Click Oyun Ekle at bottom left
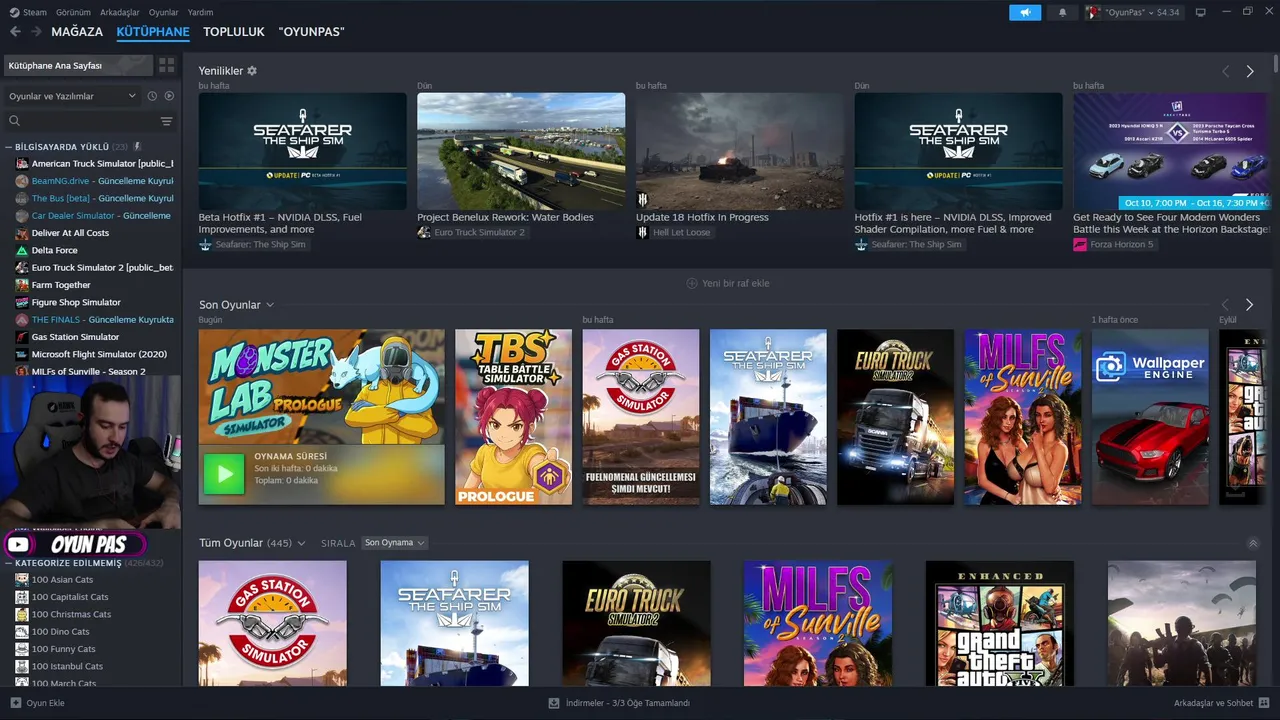 pos(37,703)
